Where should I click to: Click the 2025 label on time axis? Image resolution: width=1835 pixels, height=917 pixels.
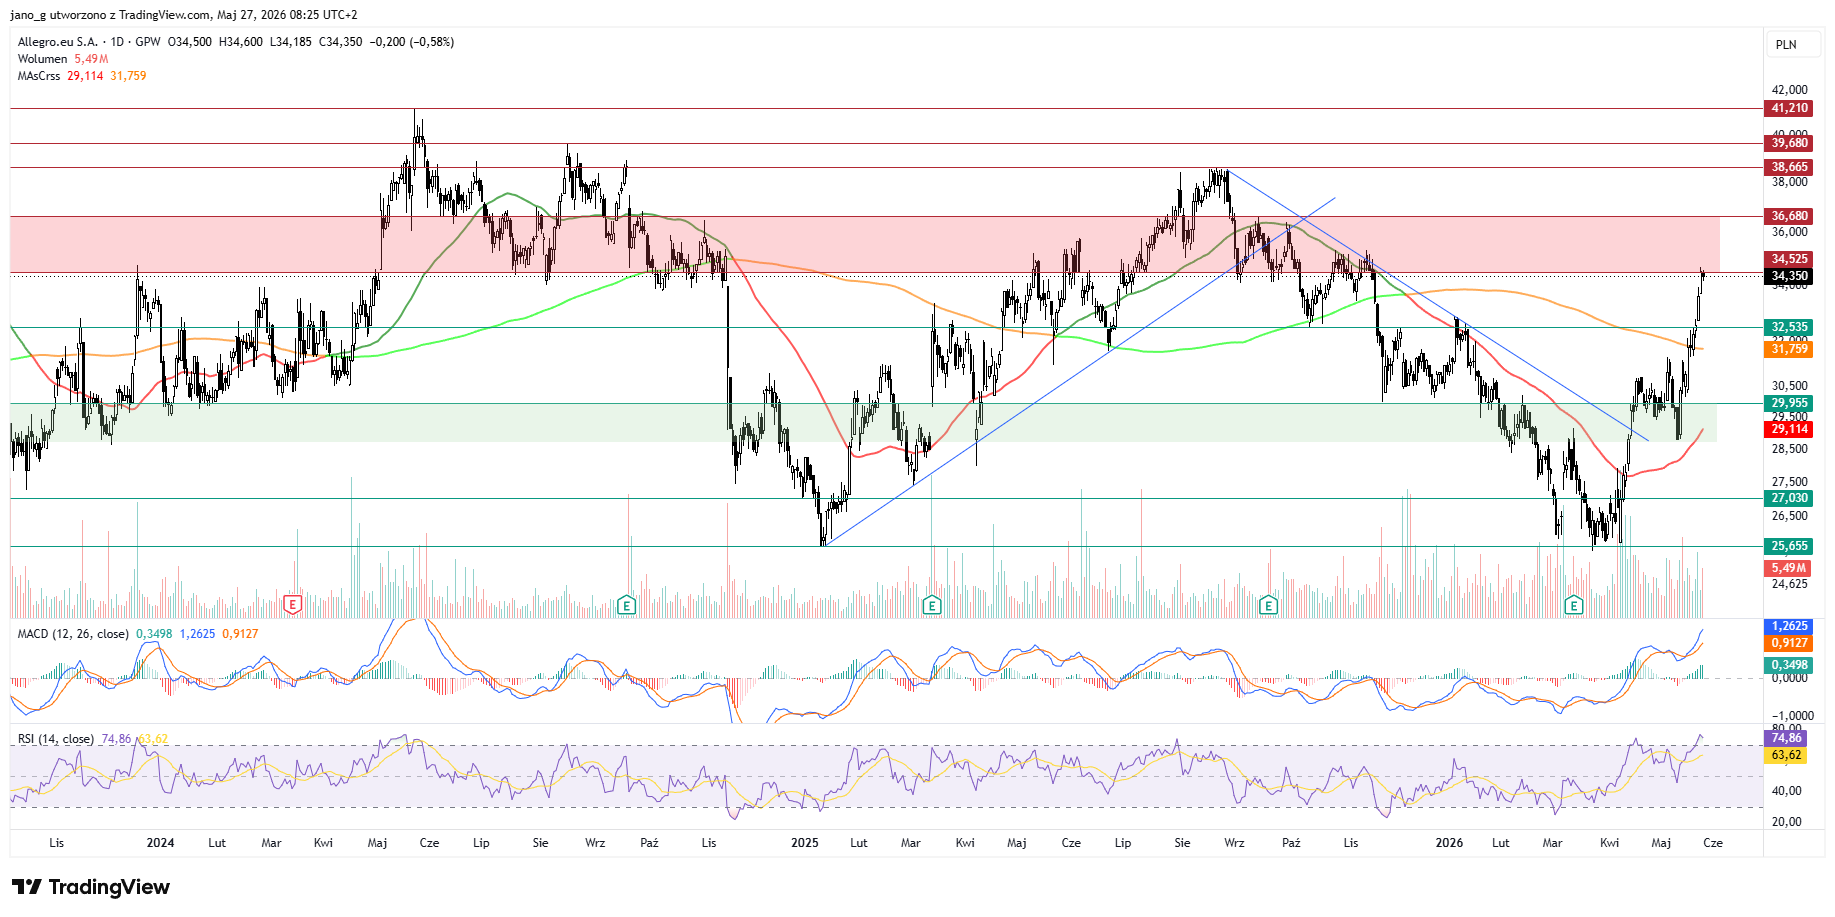point(805,843)
